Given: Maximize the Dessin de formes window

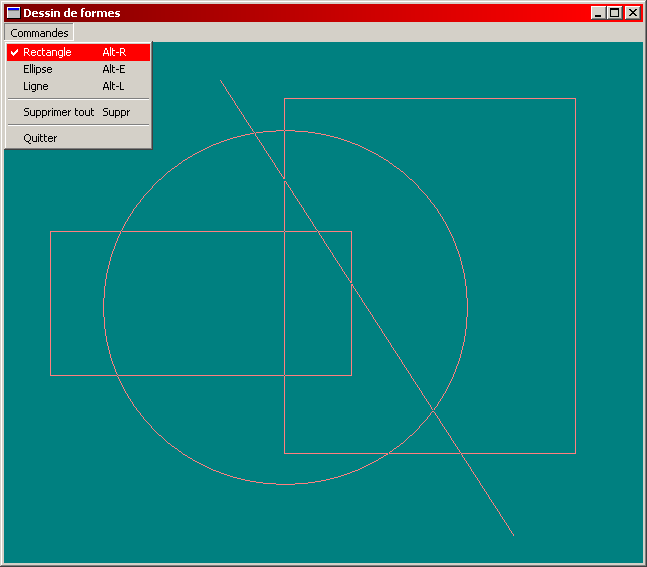Looking at the screenshot, I should pos(614,13).
